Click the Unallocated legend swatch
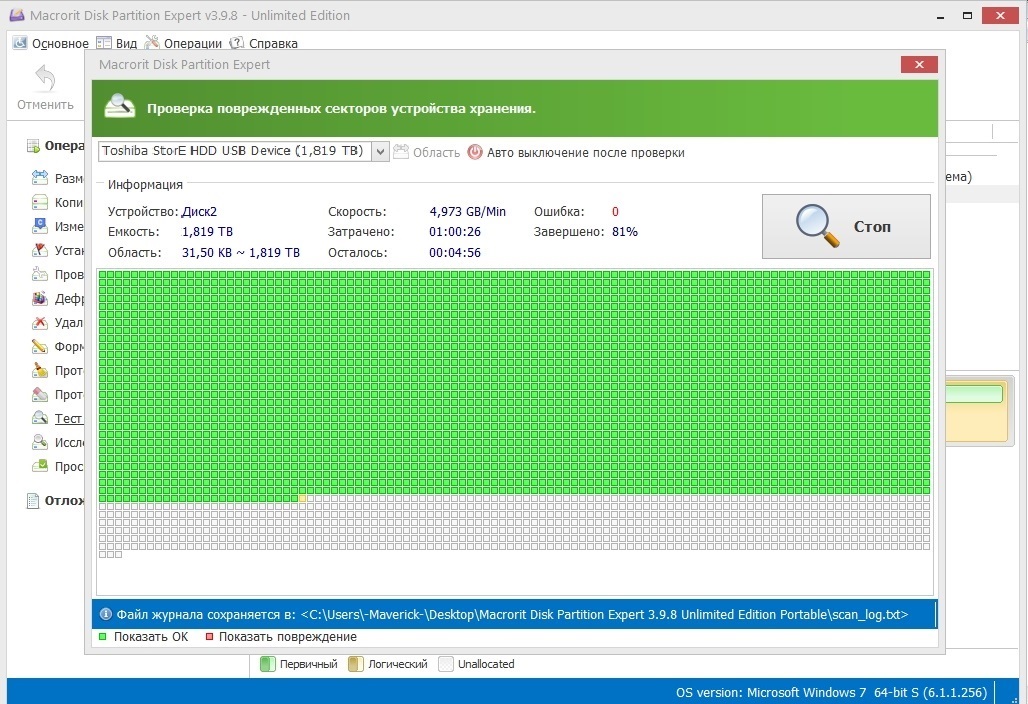The height and width of the screenshot is (704, 1028). tap(446, 664)
